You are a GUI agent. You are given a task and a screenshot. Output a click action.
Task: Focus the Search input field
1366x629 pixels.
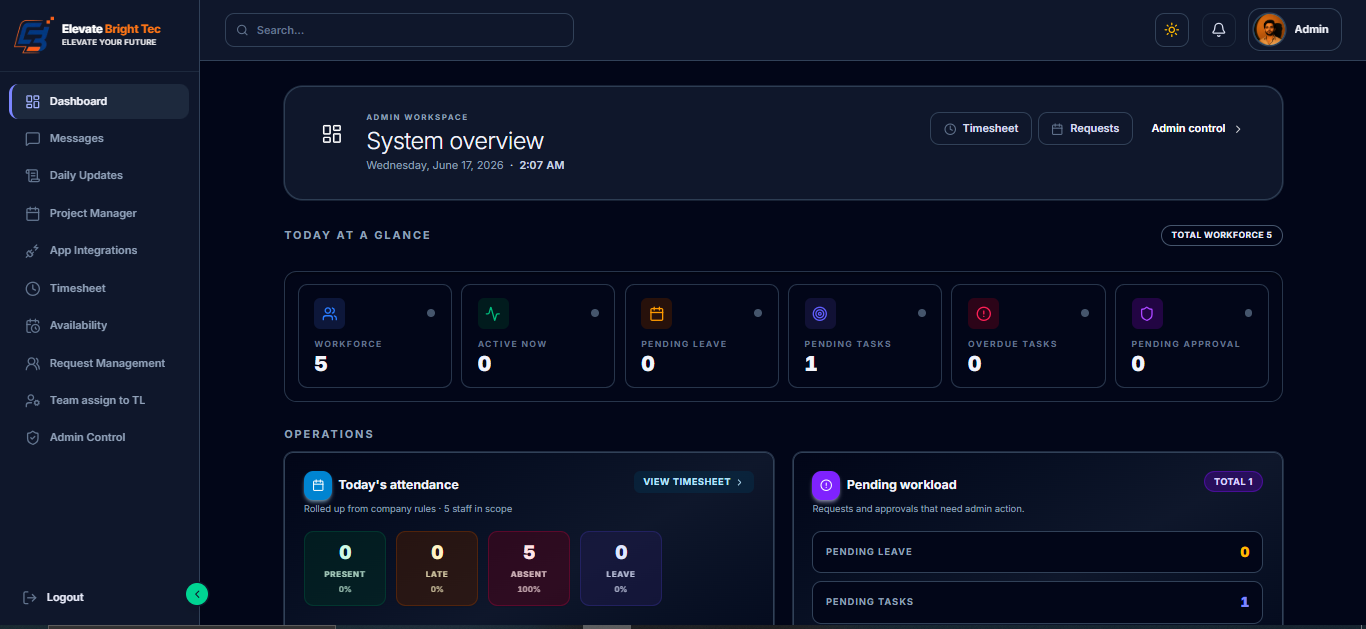pos(399,30)
